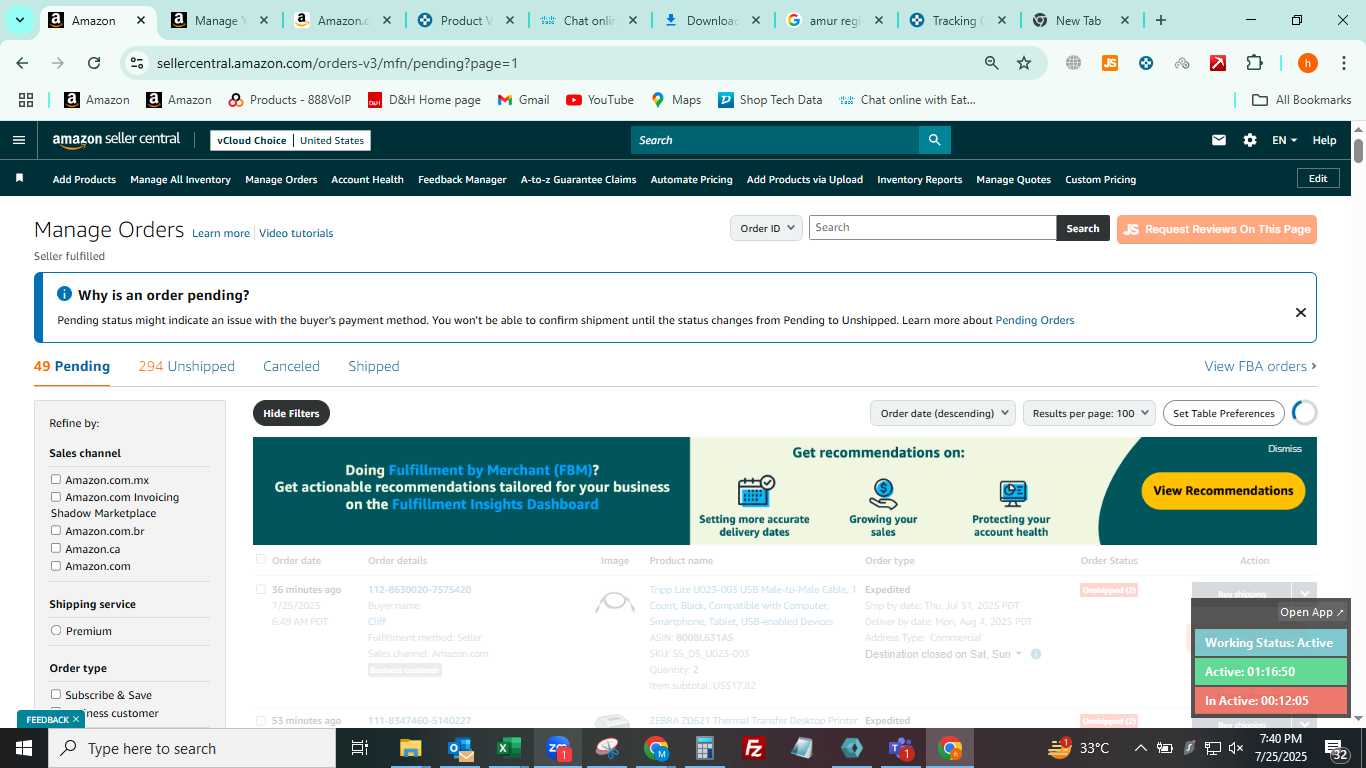Click the Windows Start button
The width and height of the screenshot is (1366, 768).
tap(24, 748)
